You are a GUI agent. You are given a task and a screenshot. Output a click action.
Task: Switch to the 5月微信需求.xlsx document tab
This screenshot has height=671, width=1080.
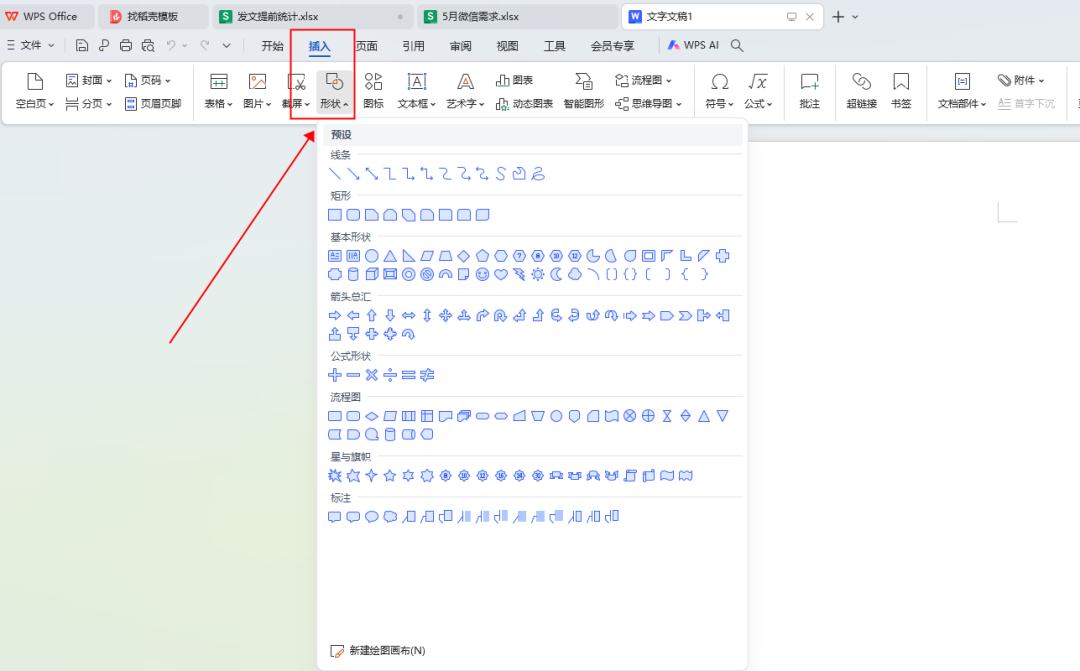[517, 17]
